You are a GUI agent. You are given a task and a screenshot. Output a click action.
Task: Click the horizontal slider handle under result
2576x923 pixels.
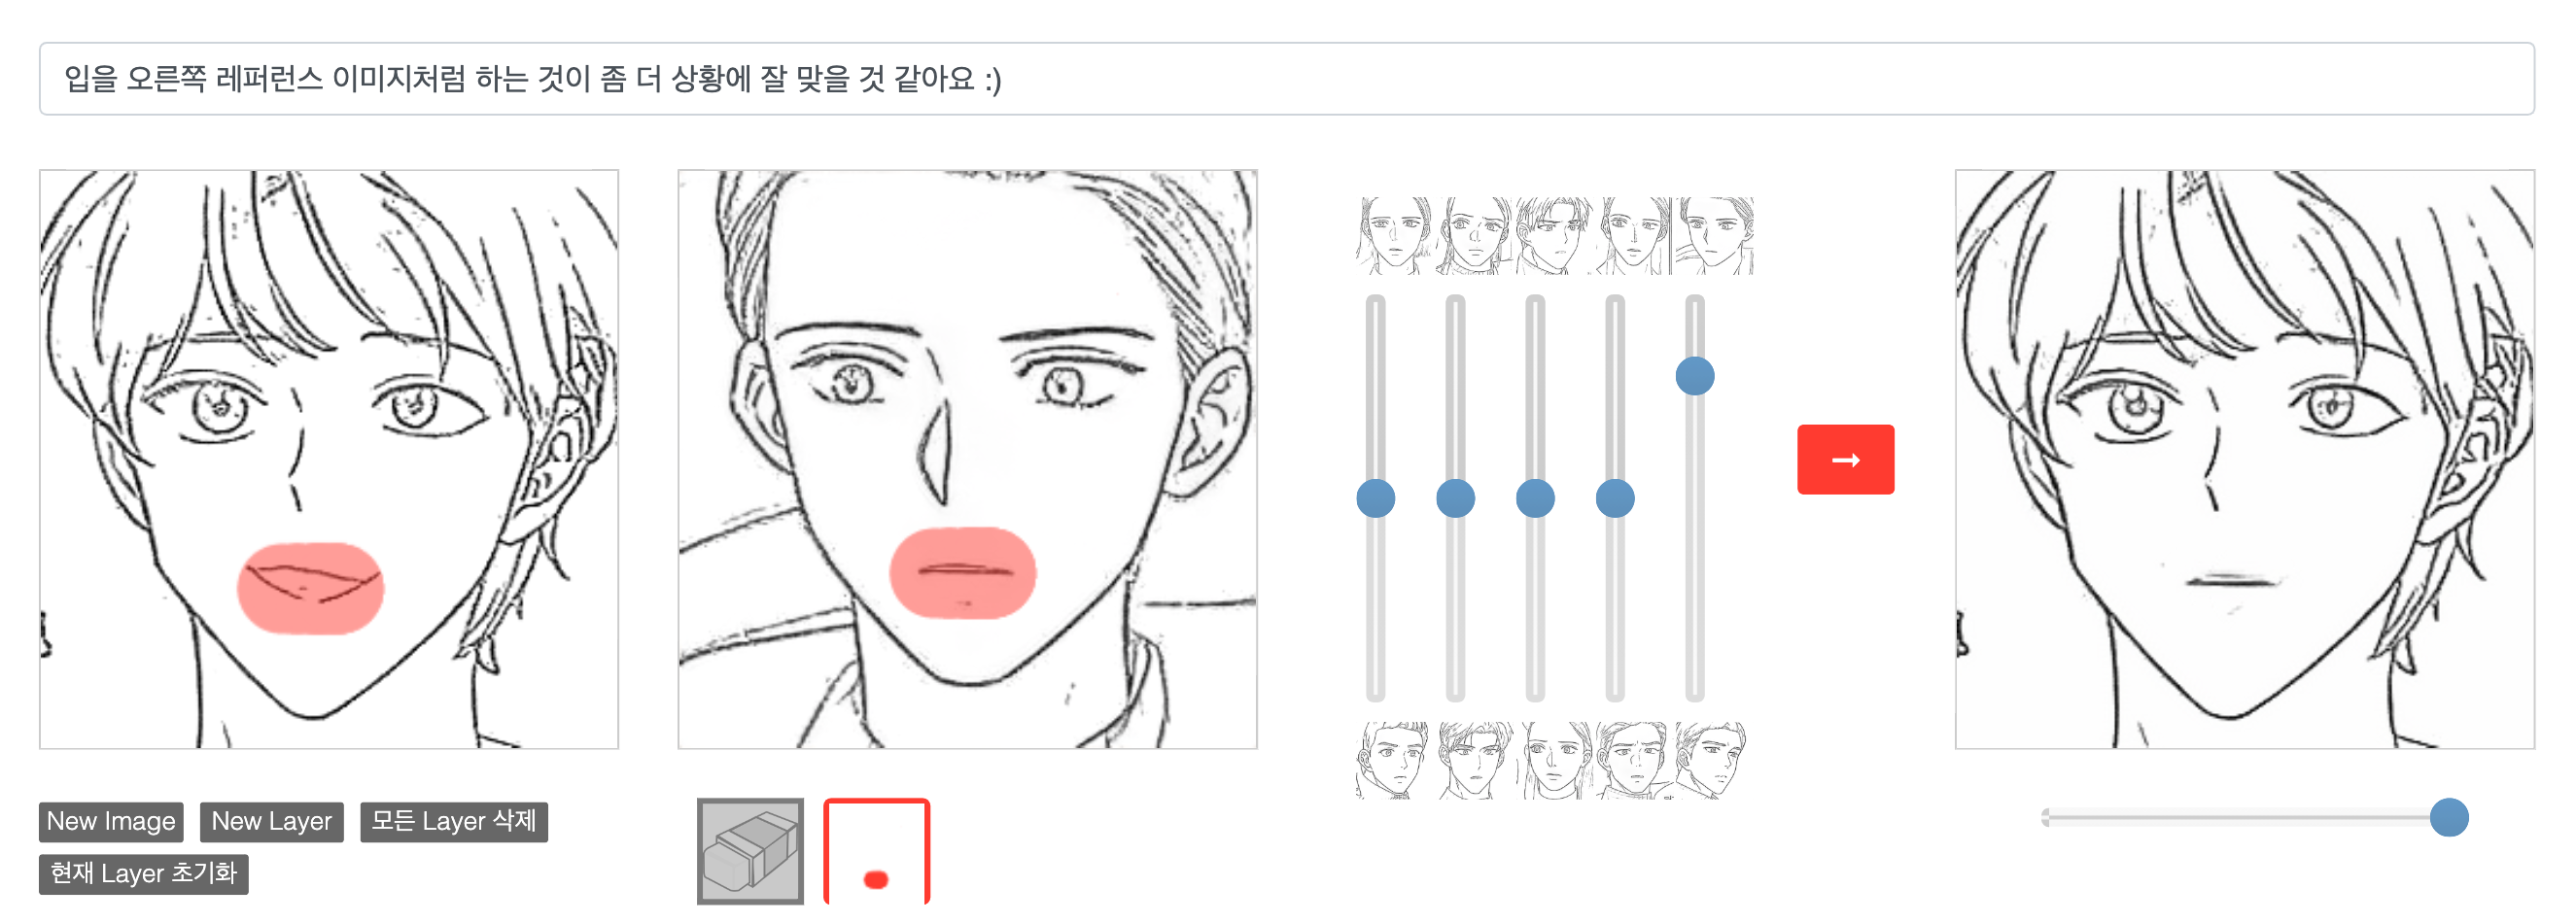tap(2449, 817)
